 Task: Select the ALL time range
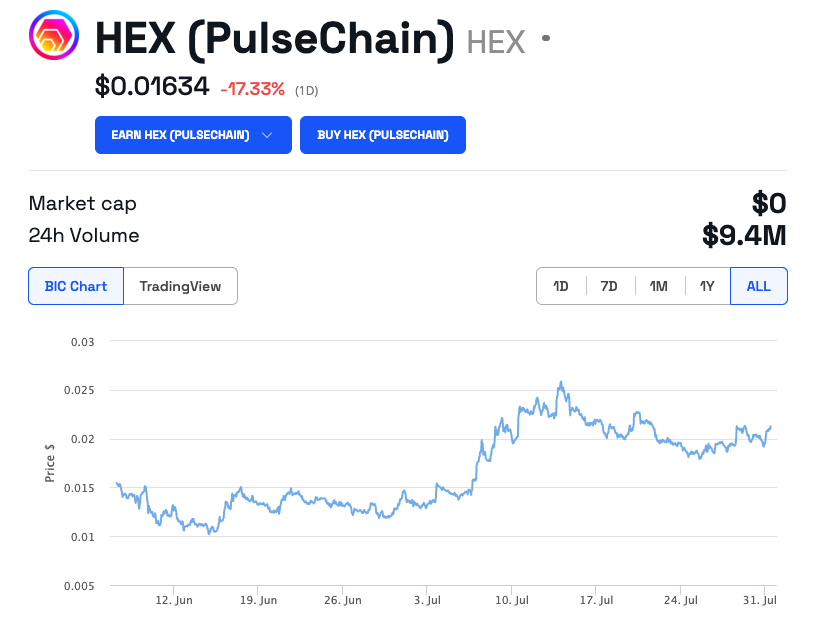click(x=759, y=286)
